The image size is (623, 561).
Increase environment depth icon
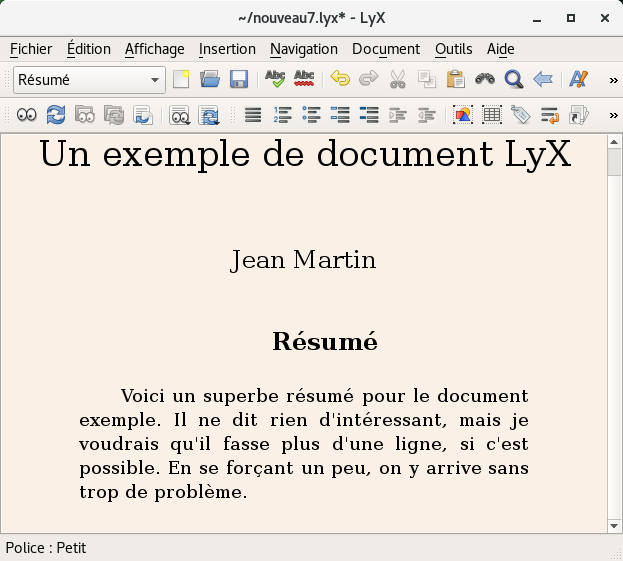[x=398, y=115]
